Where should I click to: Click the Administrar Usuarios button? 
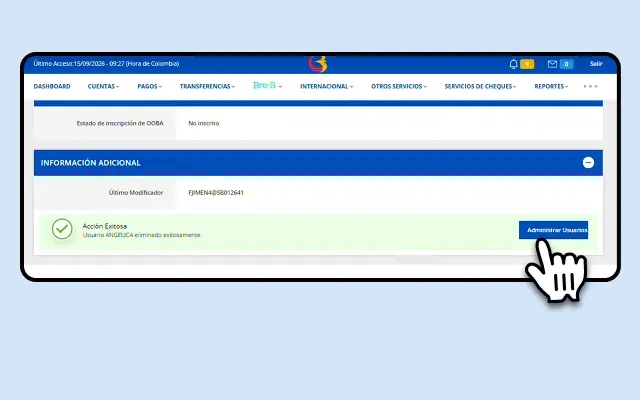(553, 230)
